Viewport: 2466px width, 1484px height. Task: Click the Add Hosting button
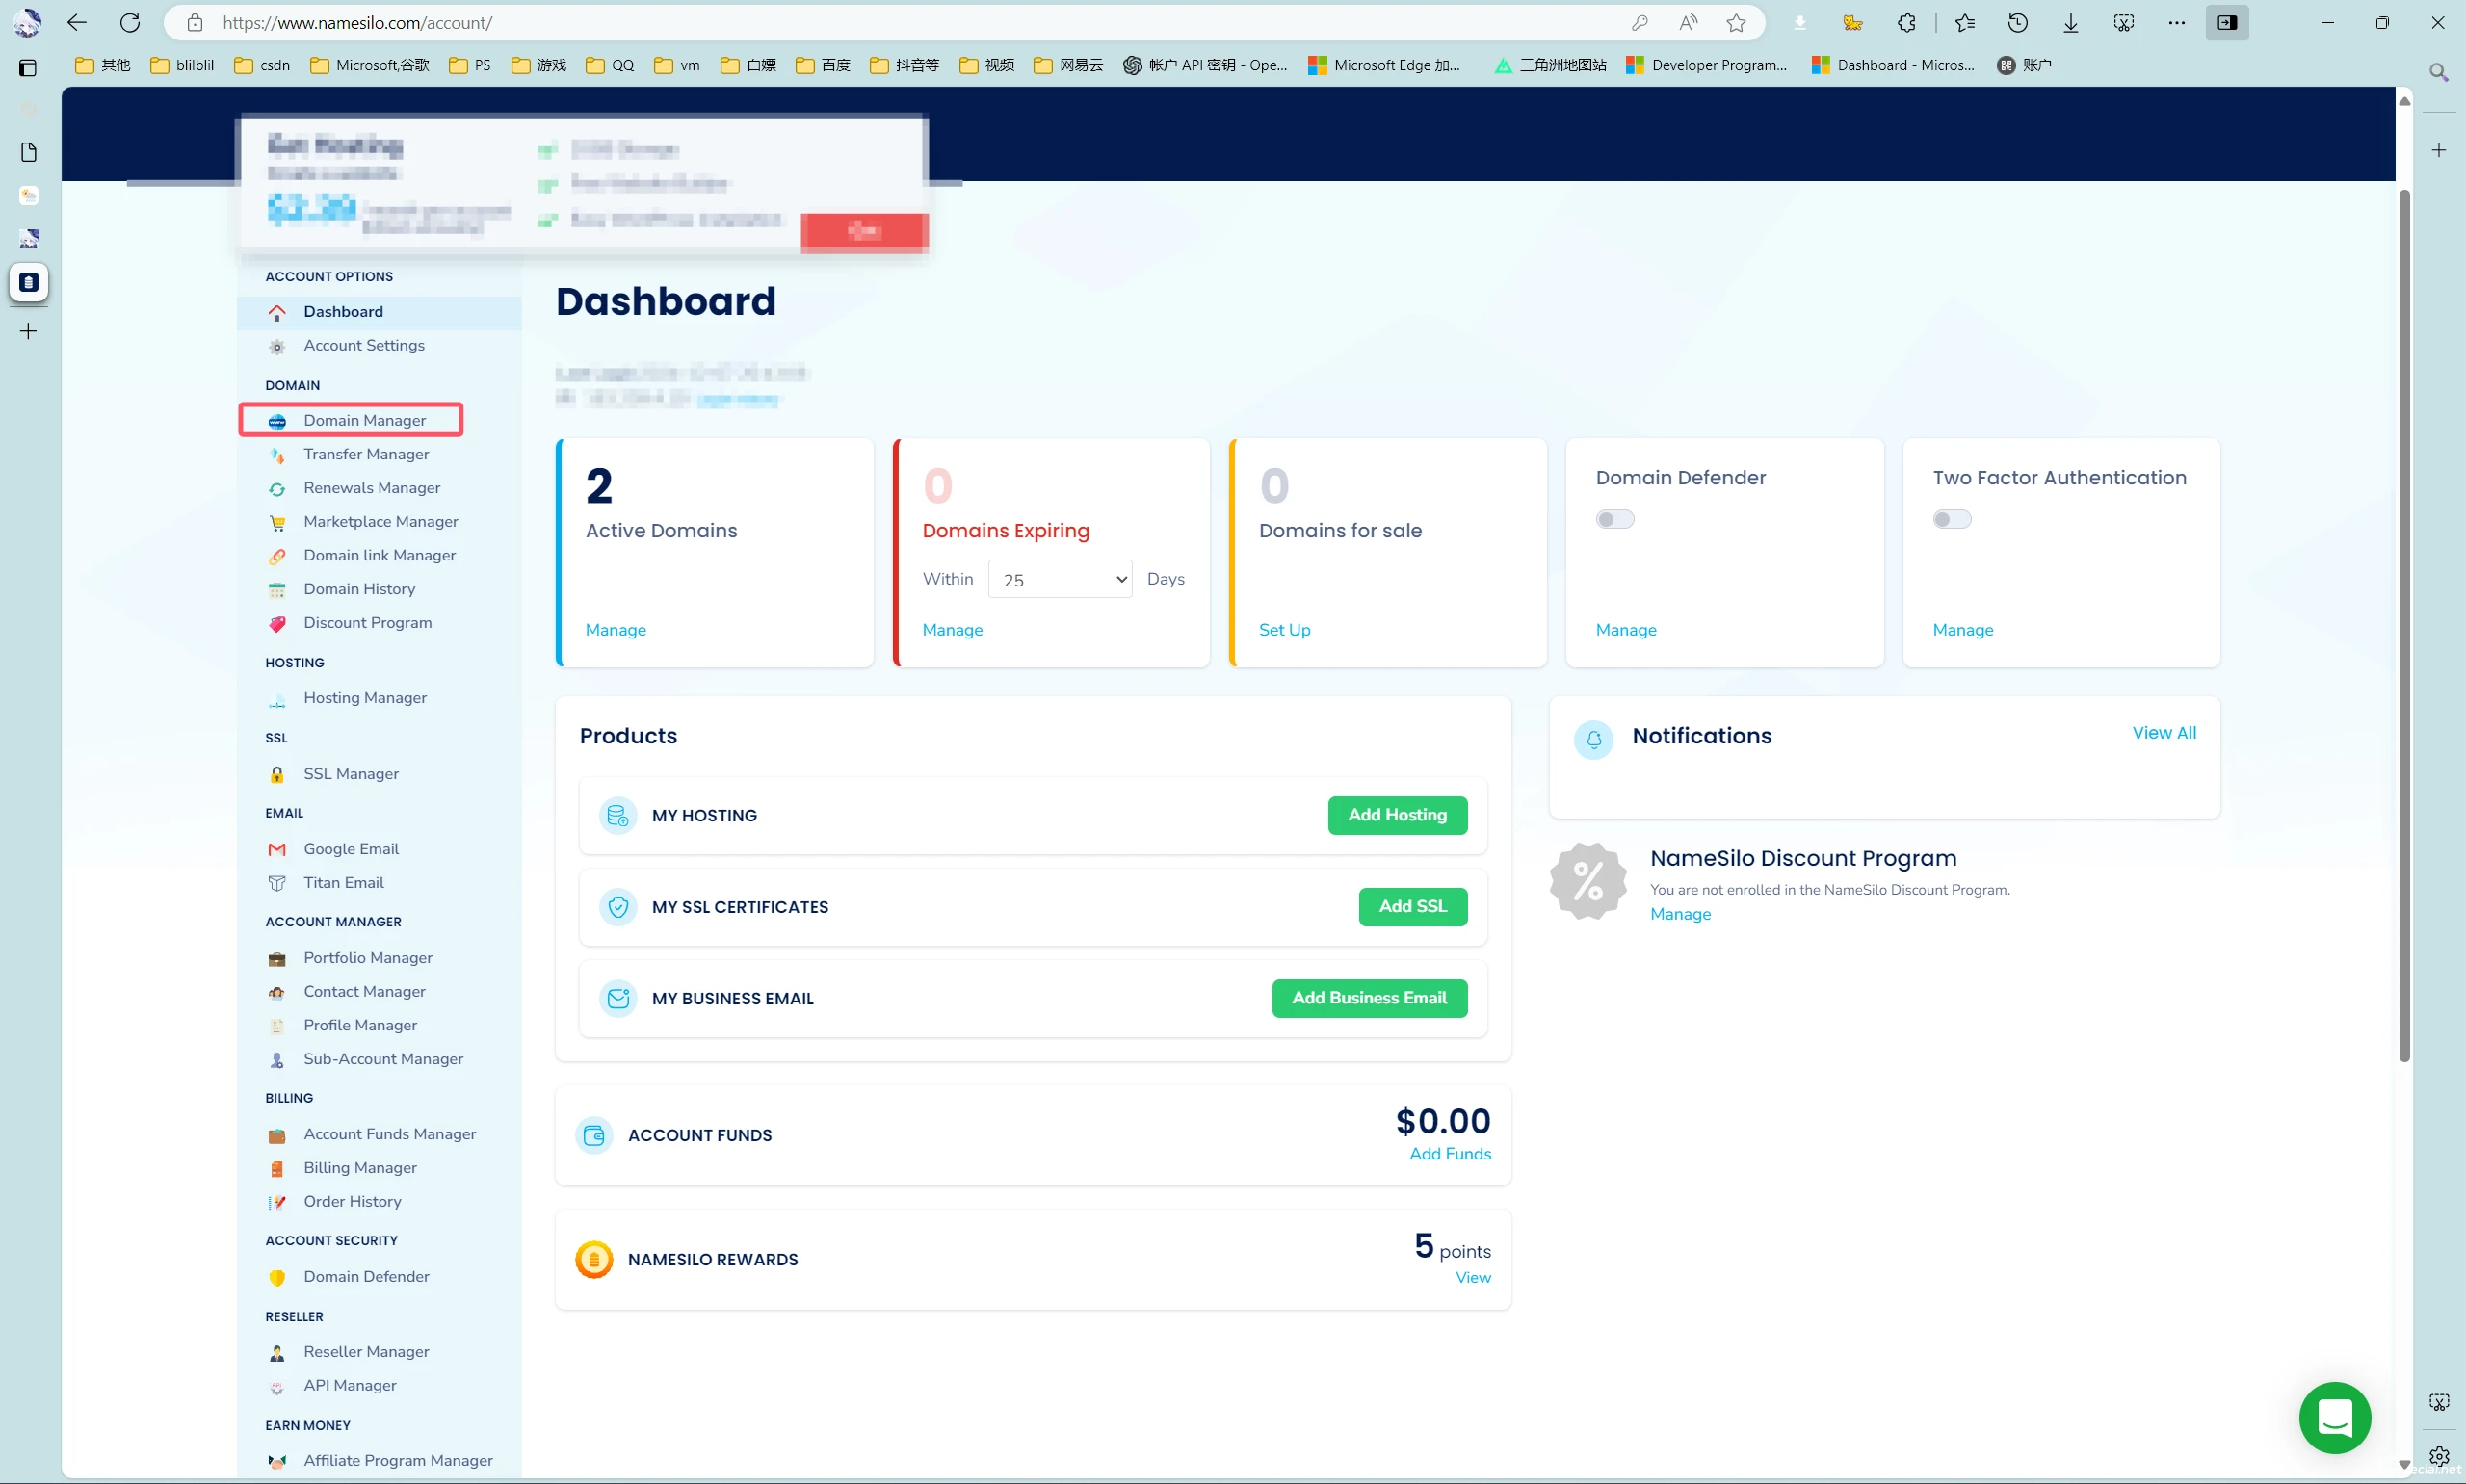(1397, 815)
